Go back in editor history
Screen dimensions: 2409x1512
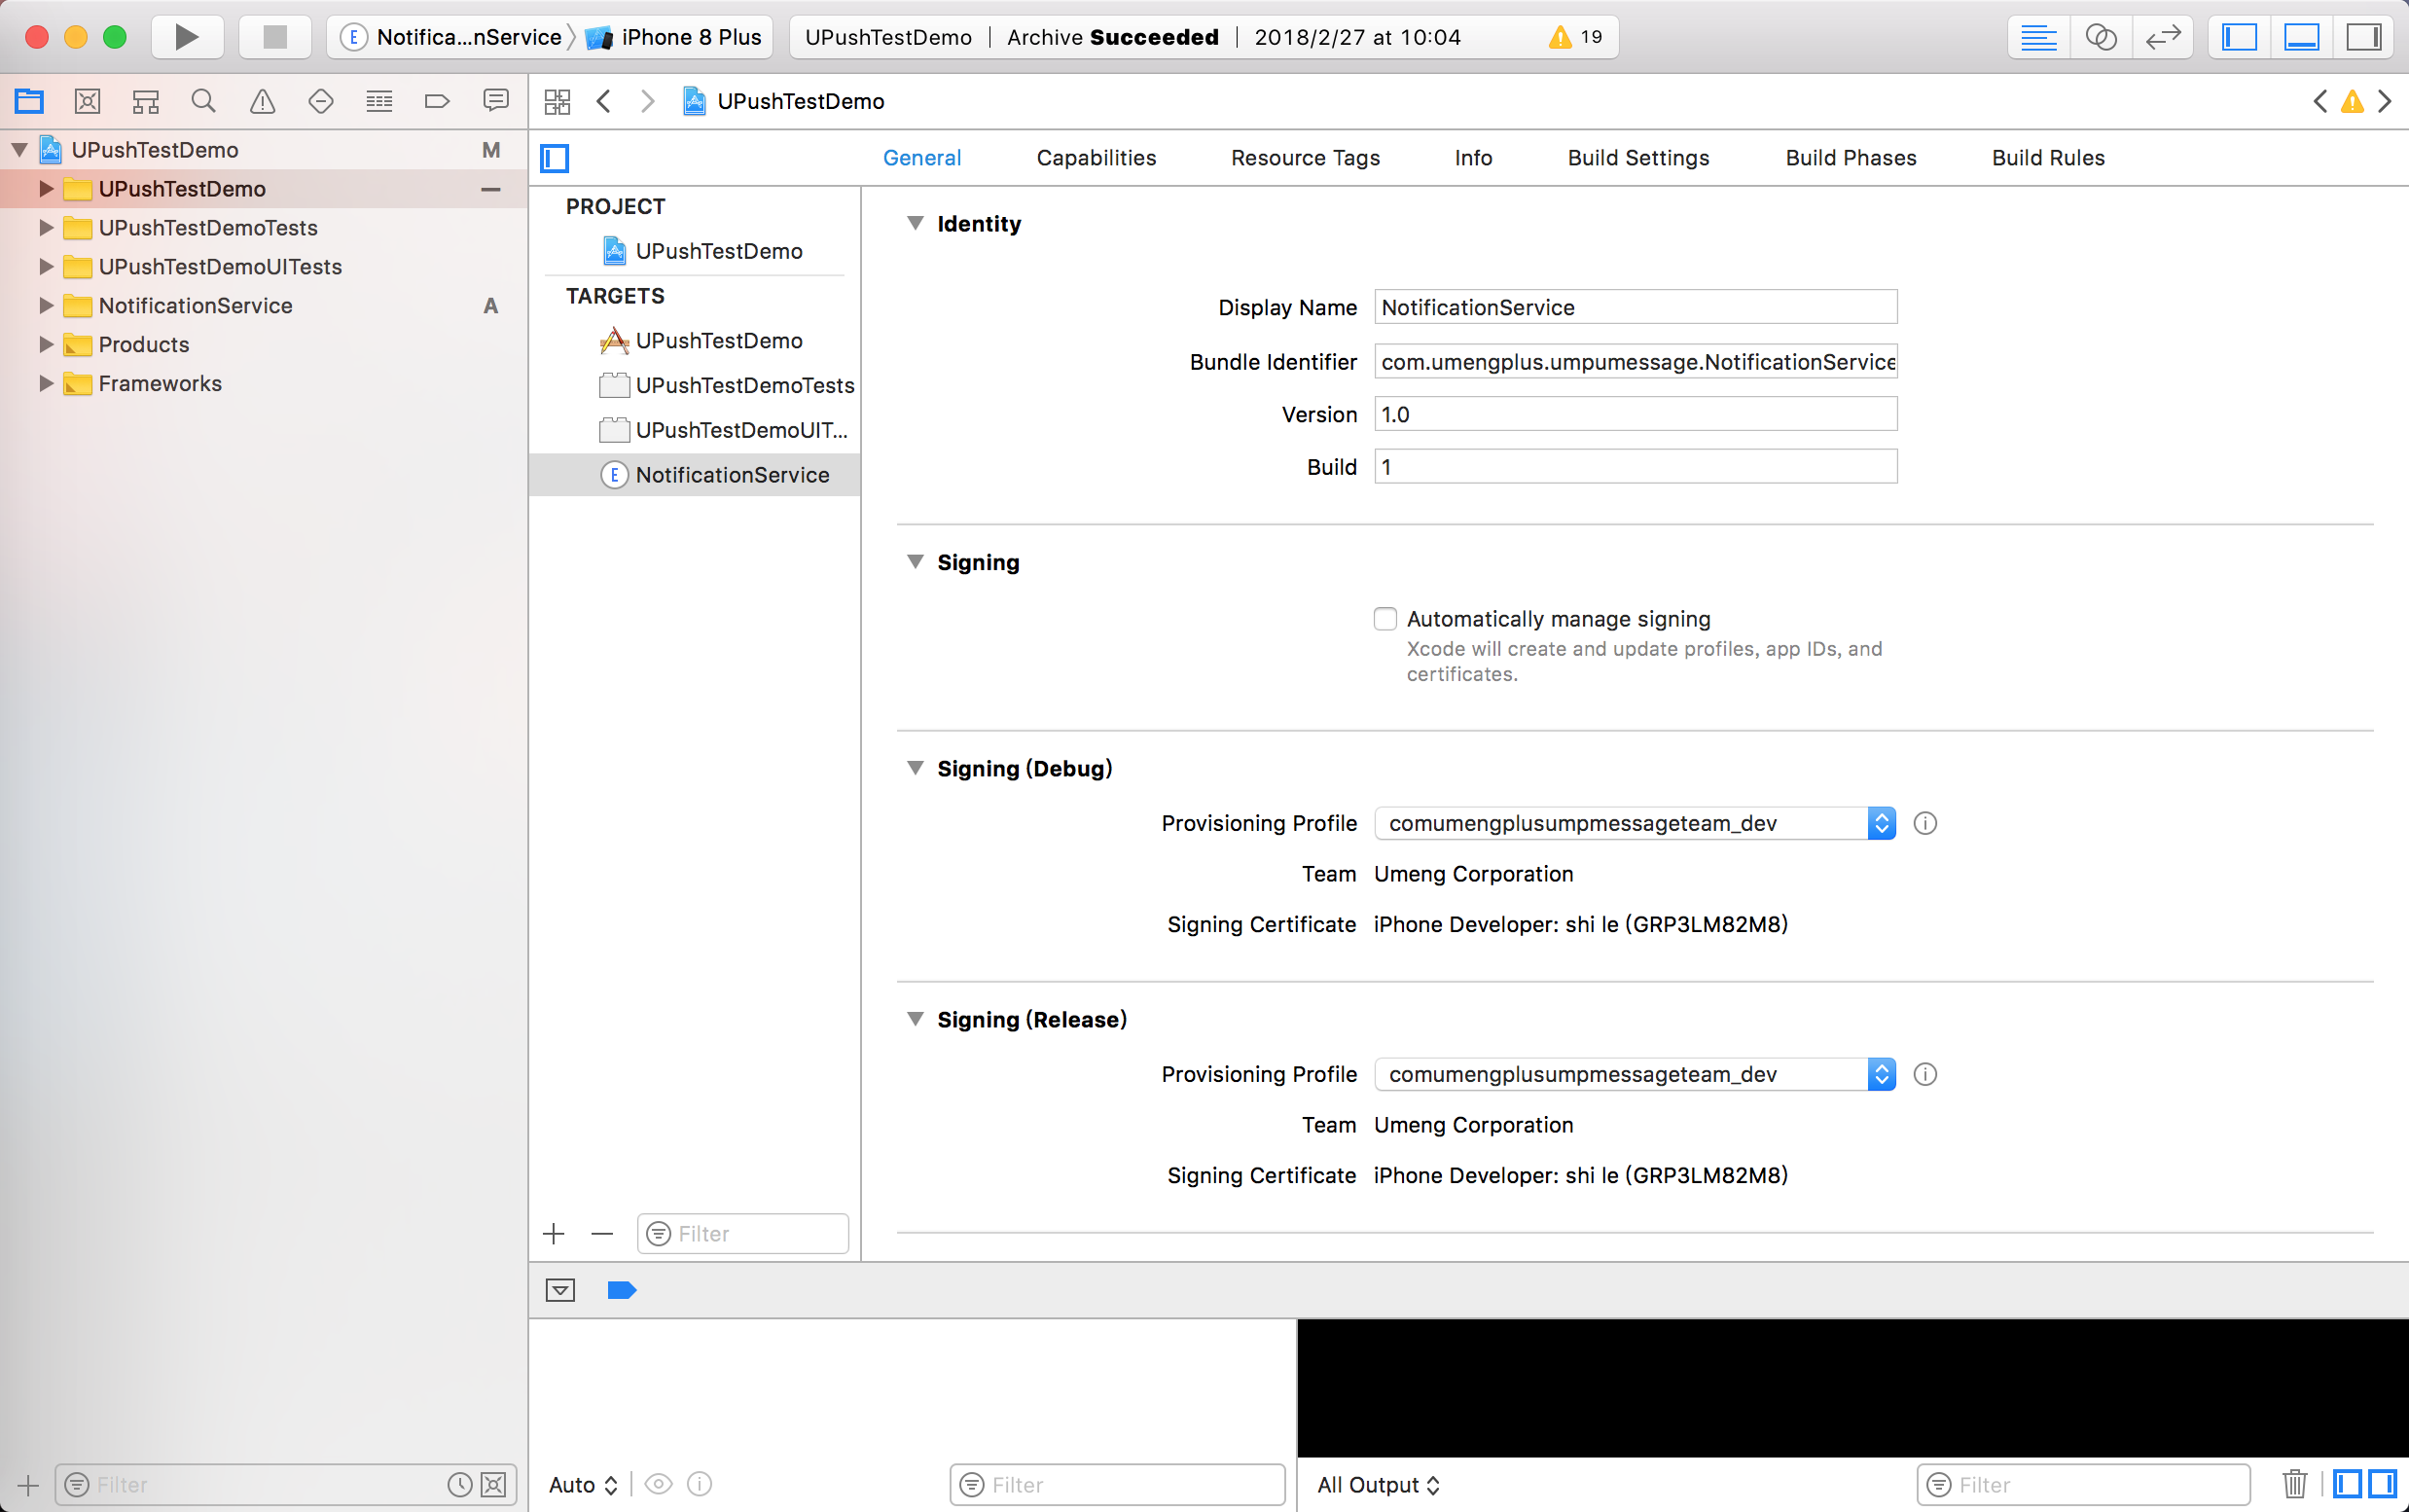(603, 101)
